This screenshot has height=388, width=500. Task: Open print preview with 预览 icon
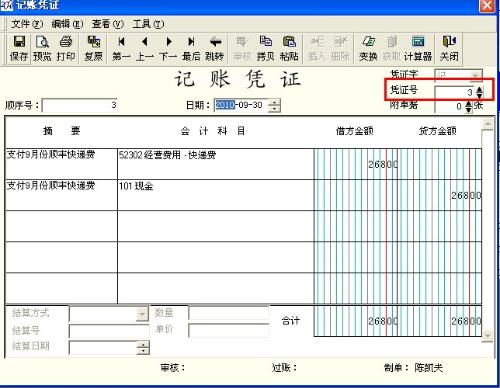coord(42,49)
